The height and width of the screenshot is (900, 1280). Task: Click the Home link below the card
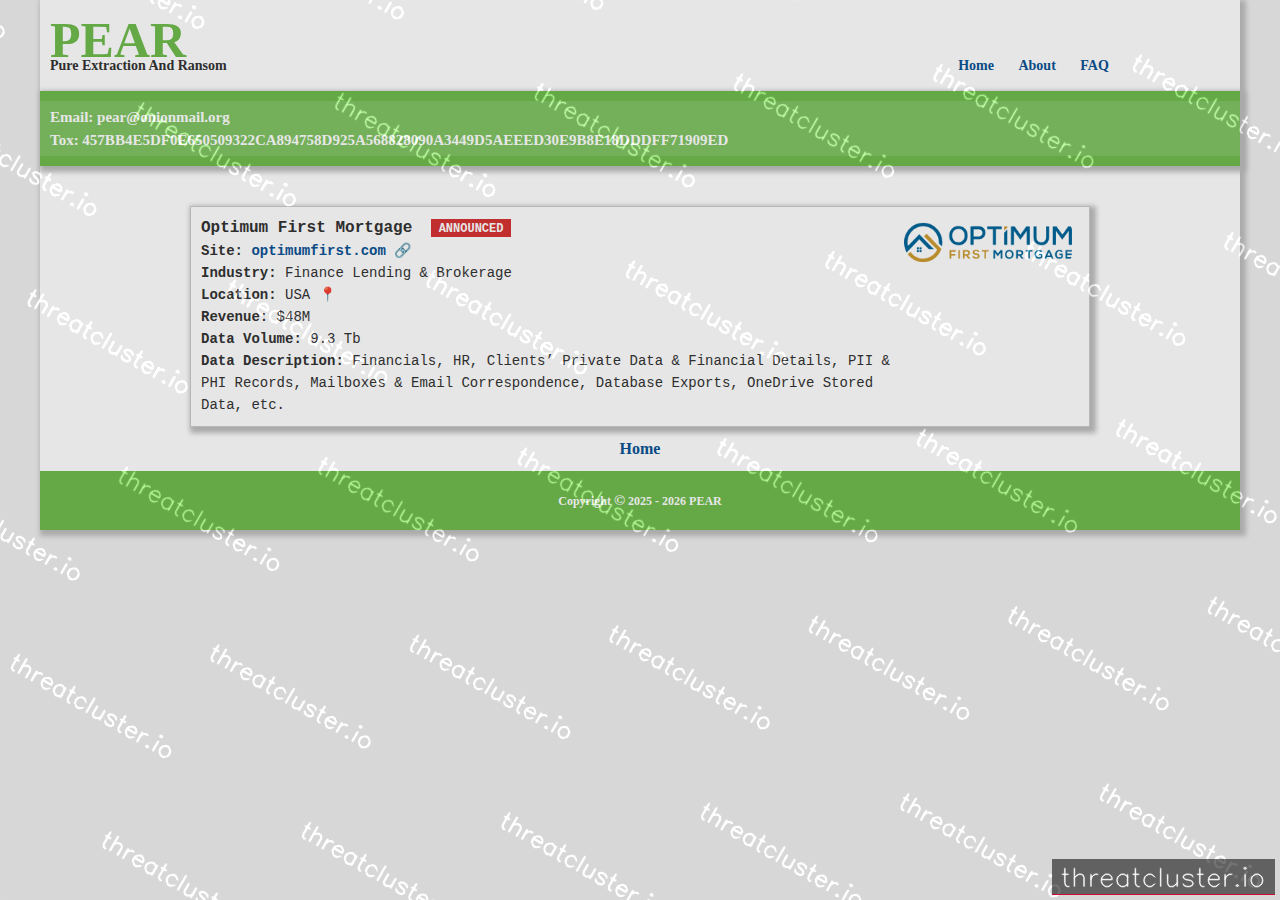pos(640,449)
